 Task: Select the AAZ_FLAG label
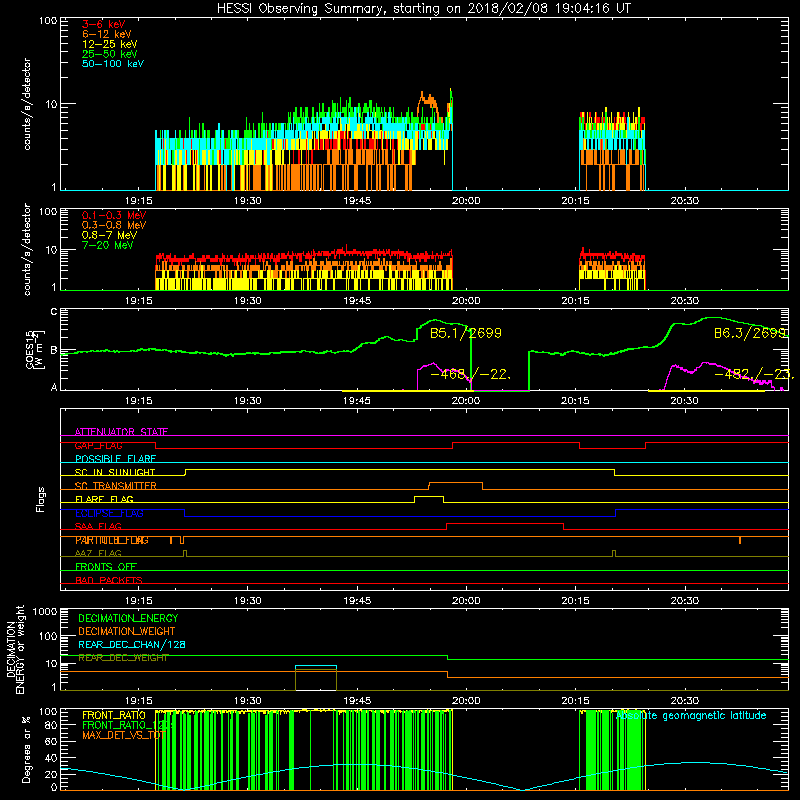(x=98, y=554)
